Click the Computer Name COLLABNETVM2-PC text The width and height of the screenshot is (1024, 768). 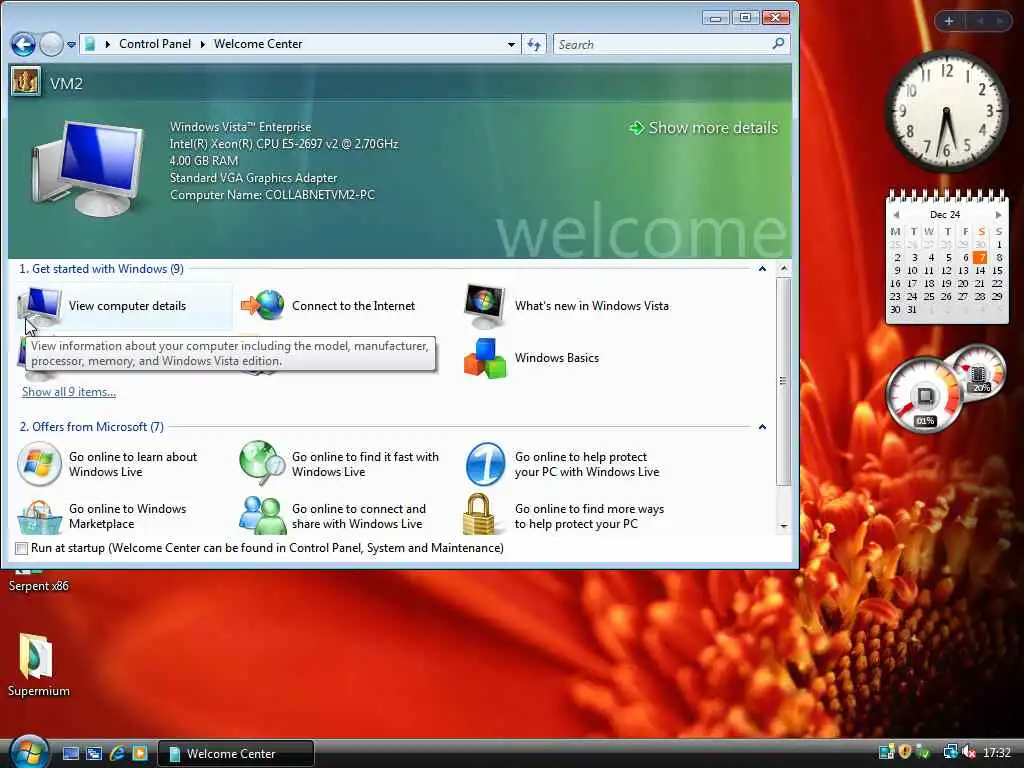[x=272, y=195]
